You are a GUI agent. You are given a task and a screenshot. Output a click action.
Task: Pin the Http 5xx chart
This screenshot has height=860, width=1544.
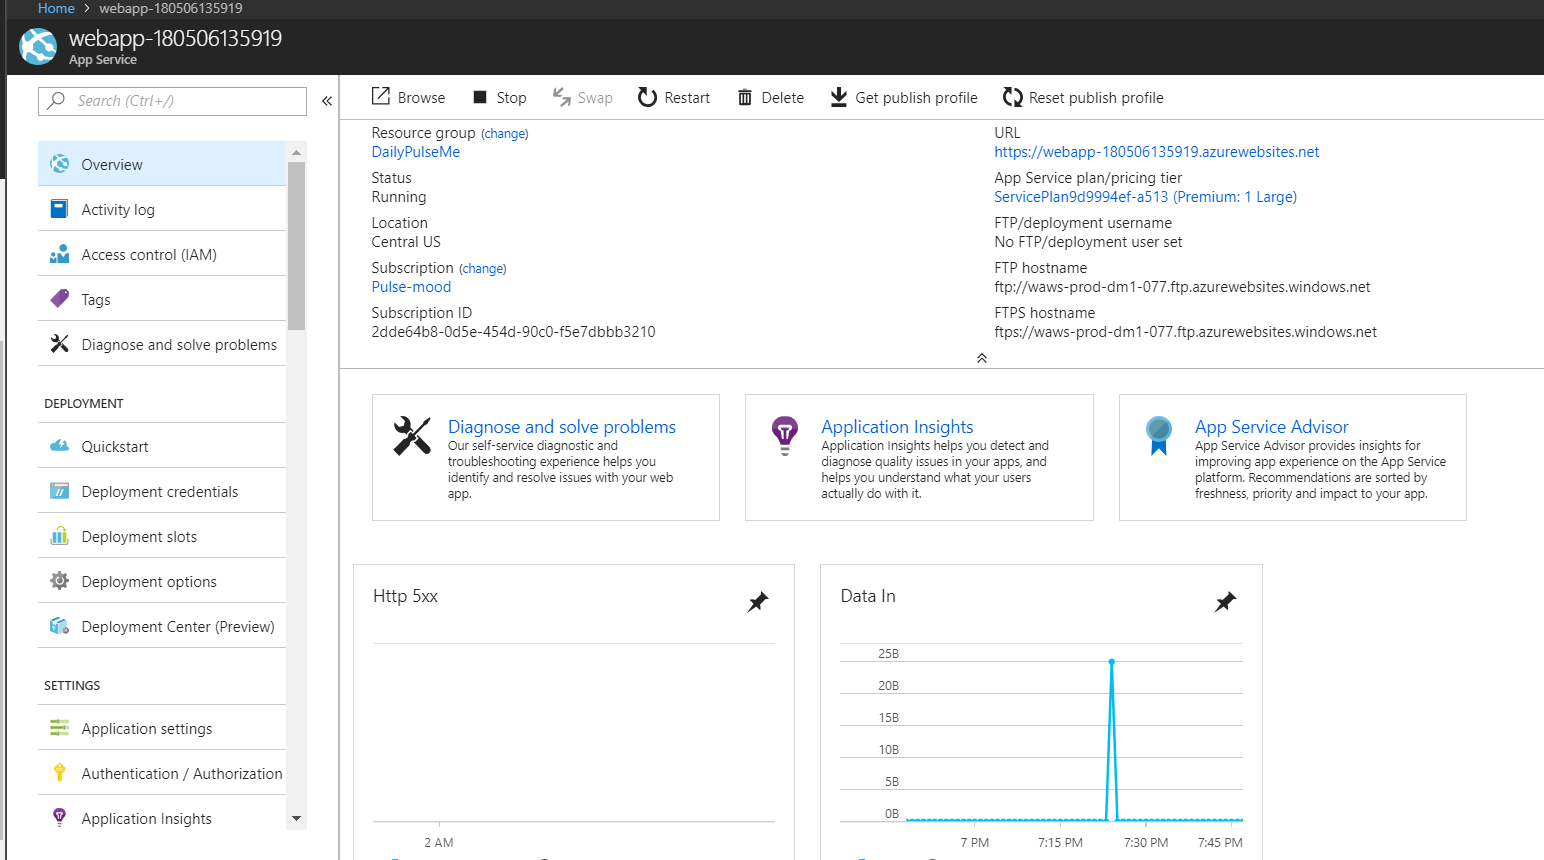coord(758,602)
